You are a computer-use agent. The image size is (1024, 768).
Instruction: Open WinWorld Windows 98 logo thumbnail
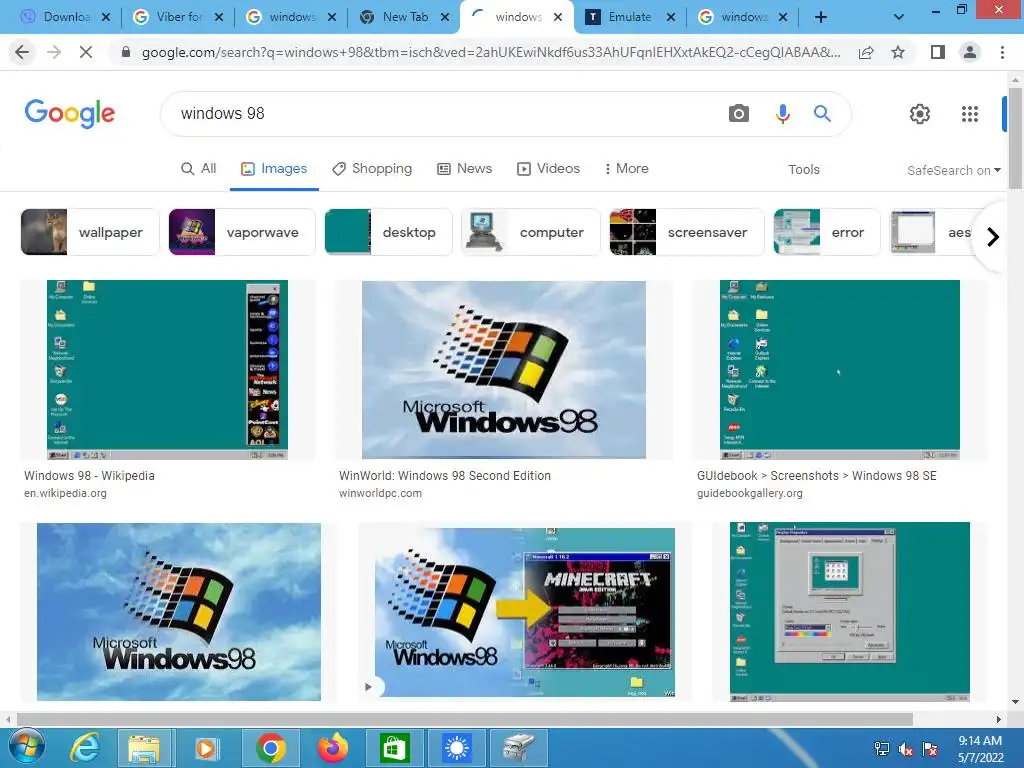504,370
